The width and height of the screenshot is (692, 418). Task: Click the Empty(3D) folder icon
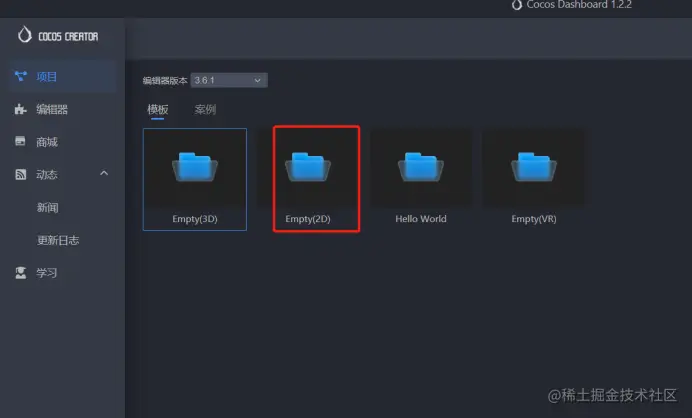pos(195,167)
